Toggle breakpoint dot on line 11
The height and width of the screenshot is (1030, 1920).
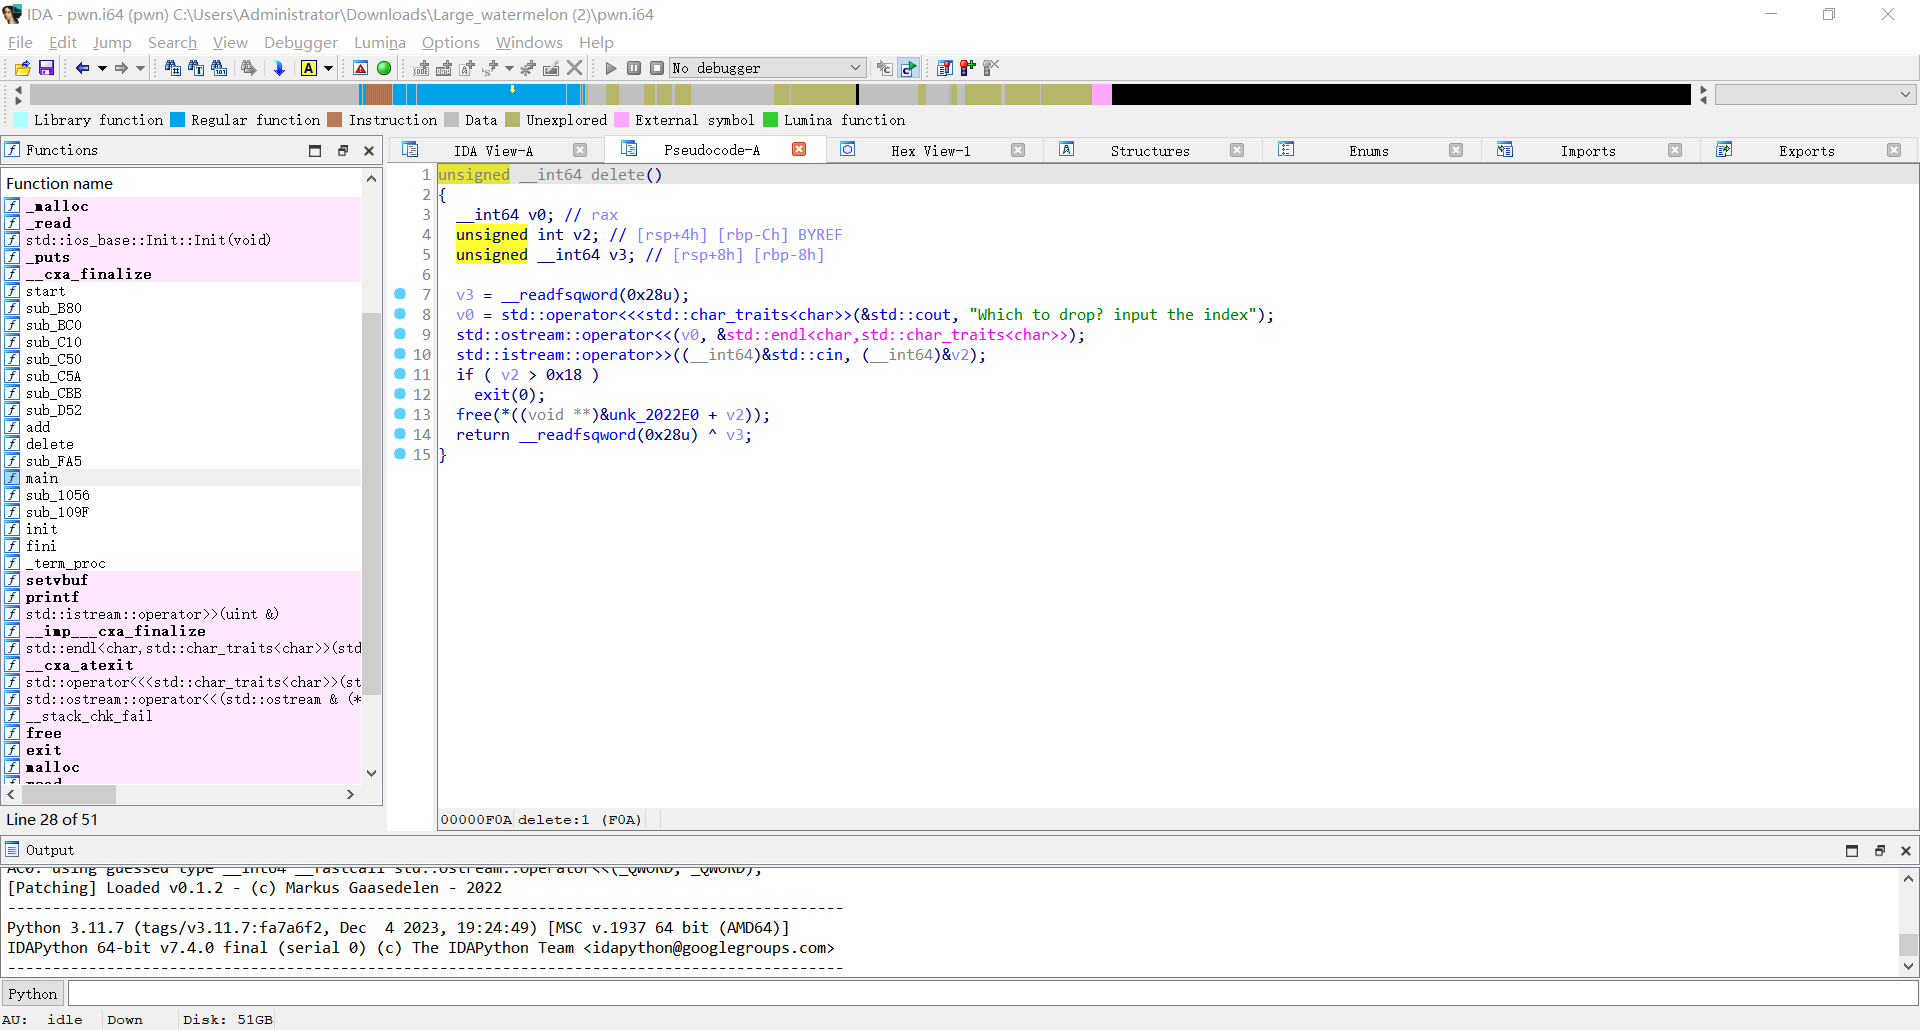pos(400,374)
